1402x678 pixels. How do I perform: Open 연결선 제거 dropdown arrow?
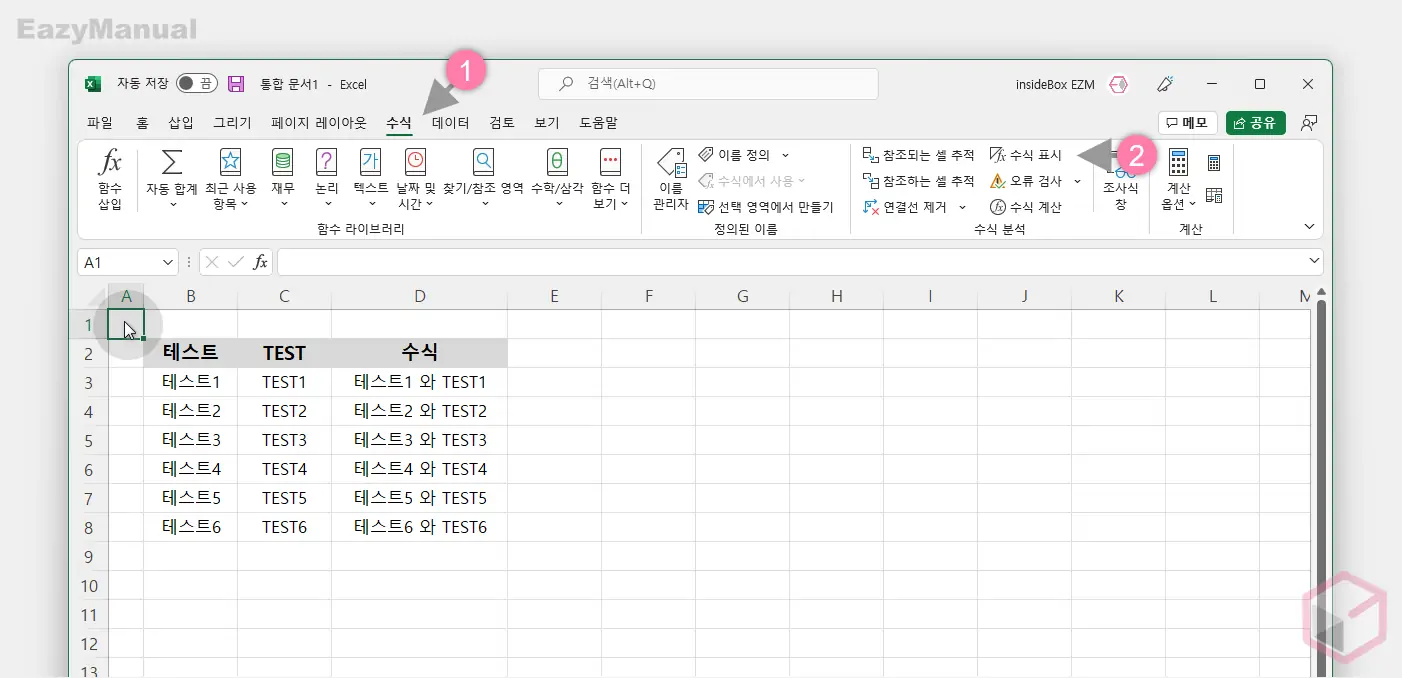(x=962, y=207)
